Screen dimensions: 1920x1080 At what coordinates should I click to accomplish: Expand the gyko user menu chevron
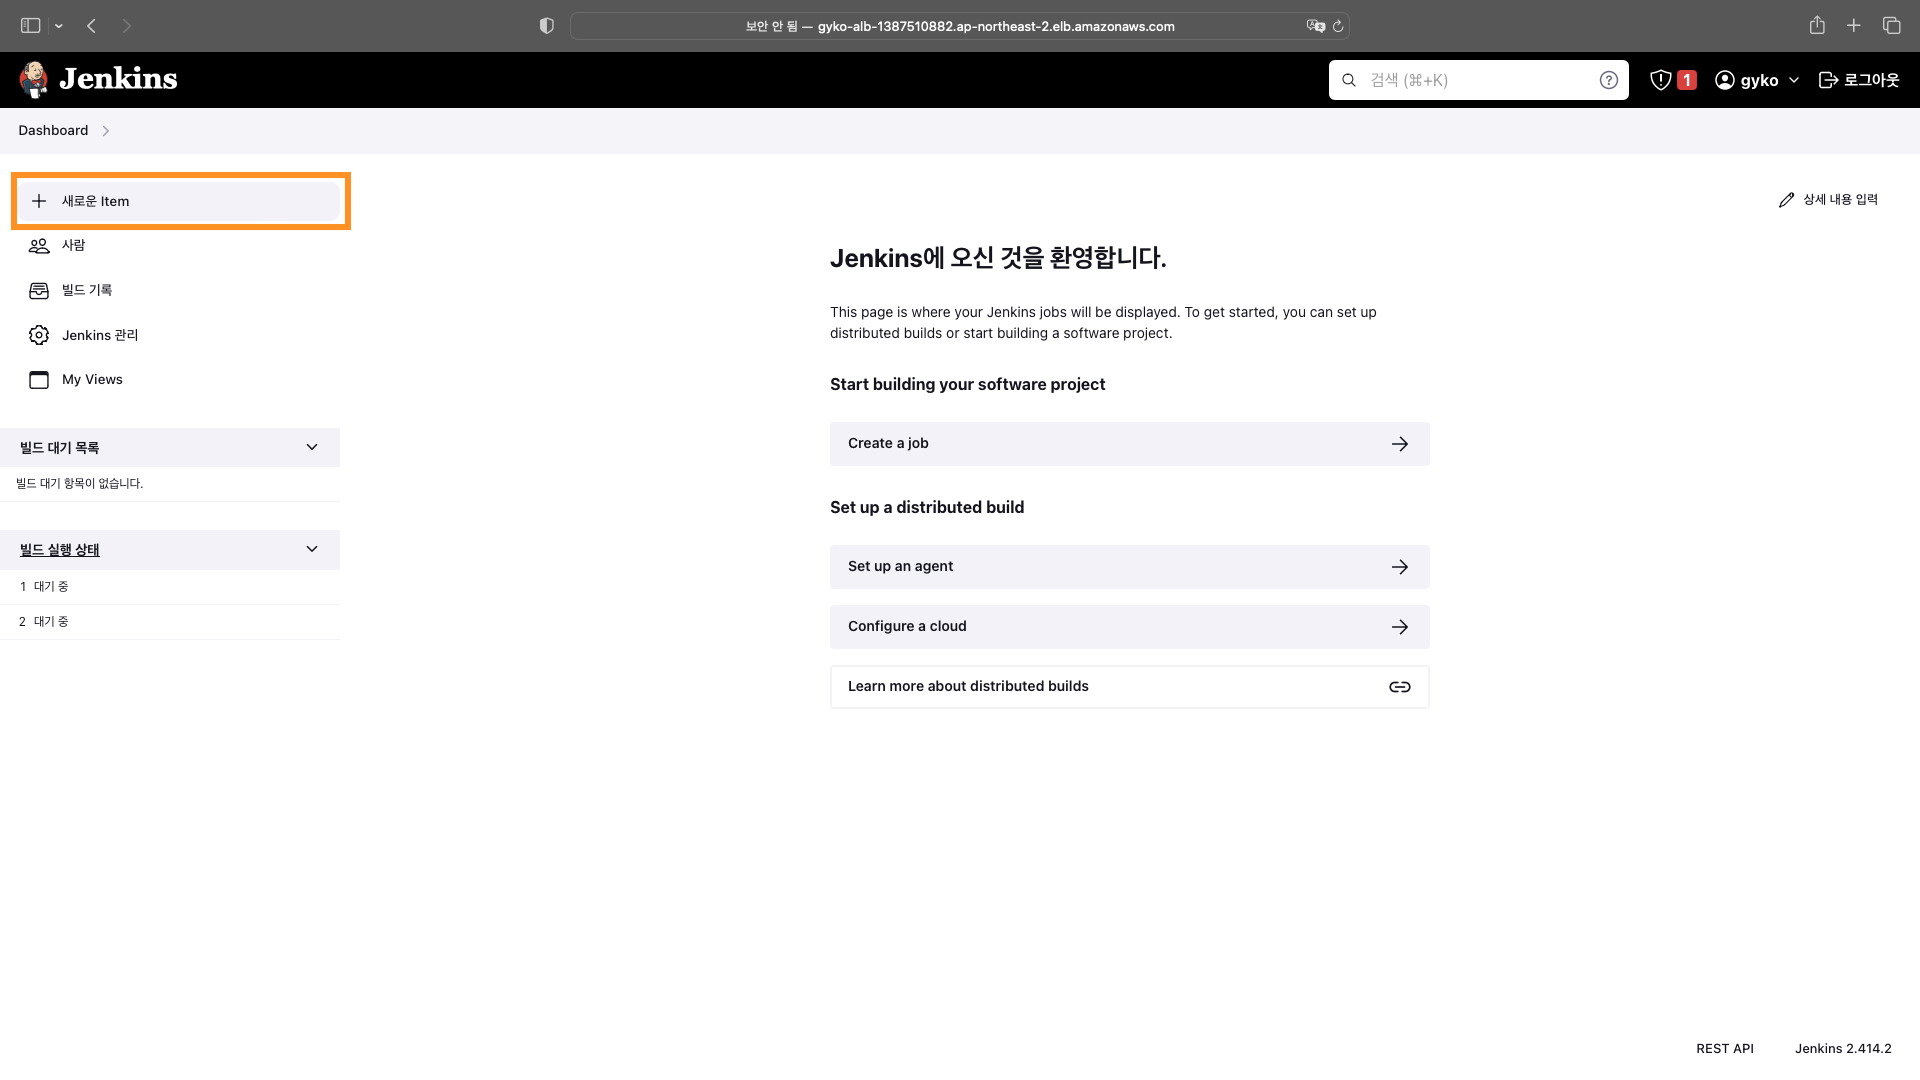click(x=1794, y=80)
